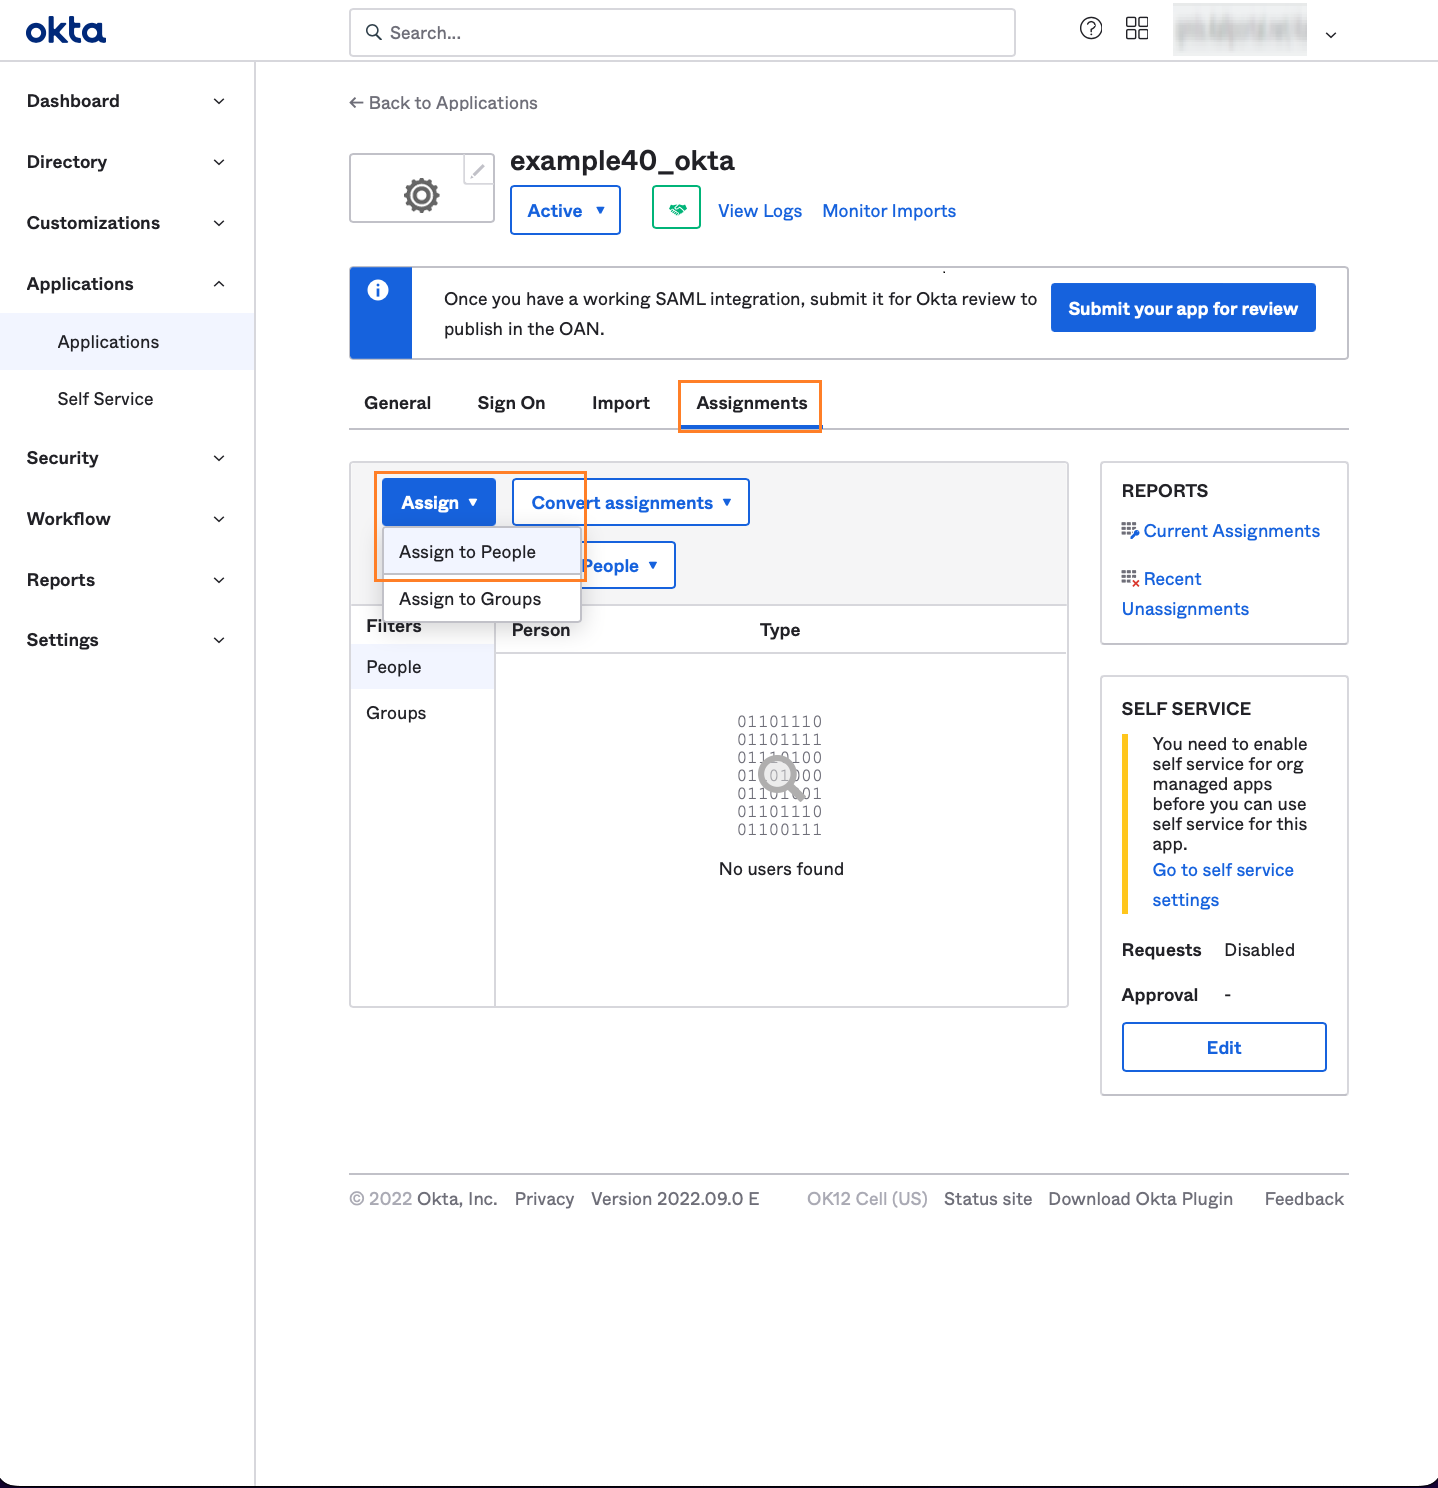Expand the Security sidebar section
The height and width of the screenshot is (1488, 1438).
126,458
